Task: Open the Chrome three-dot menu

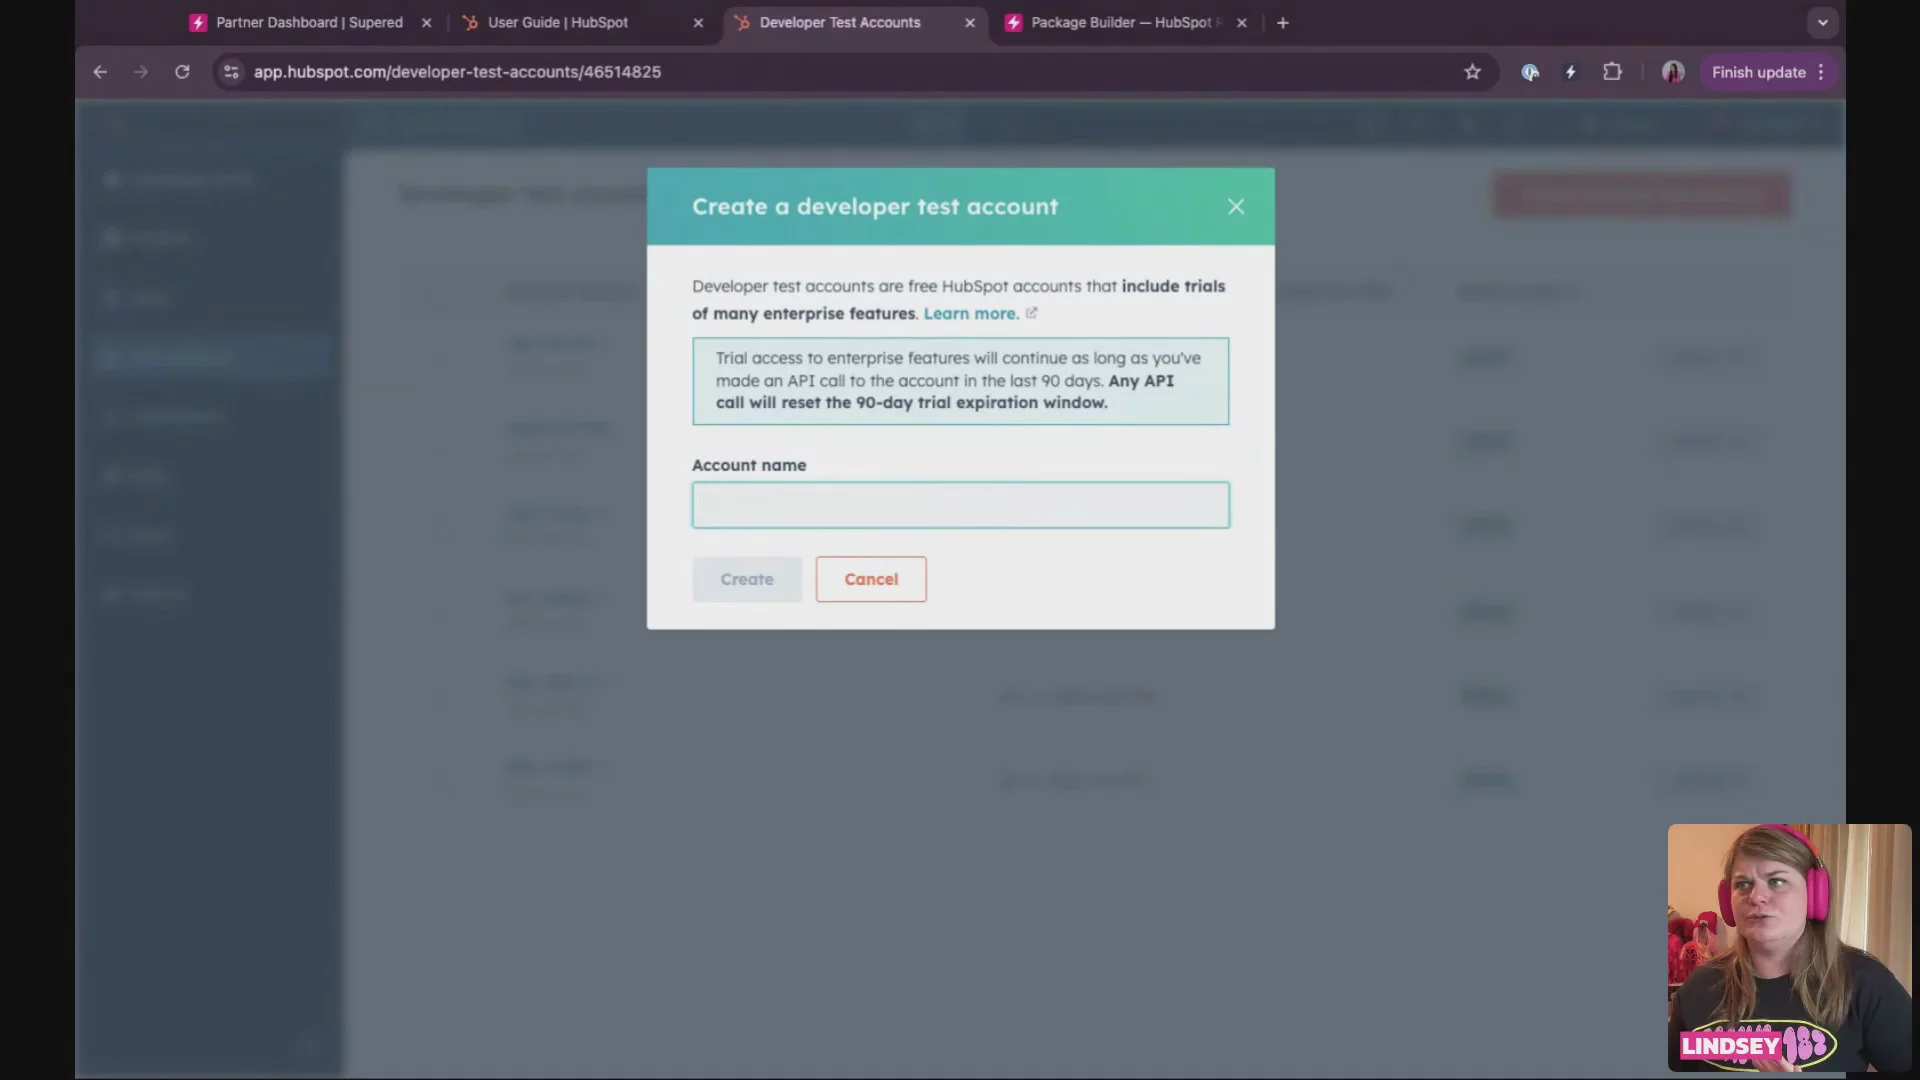Action: pos(1821,72)
